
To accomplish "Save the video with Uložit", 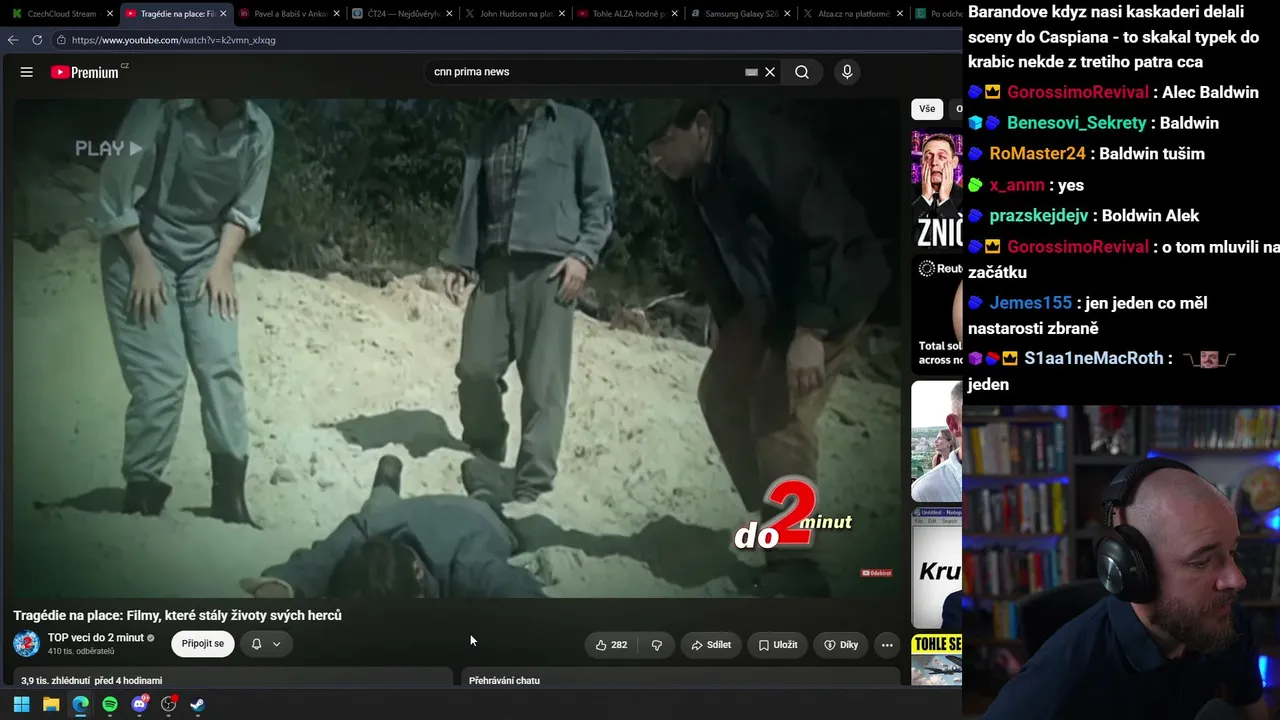I will [778, 645].
